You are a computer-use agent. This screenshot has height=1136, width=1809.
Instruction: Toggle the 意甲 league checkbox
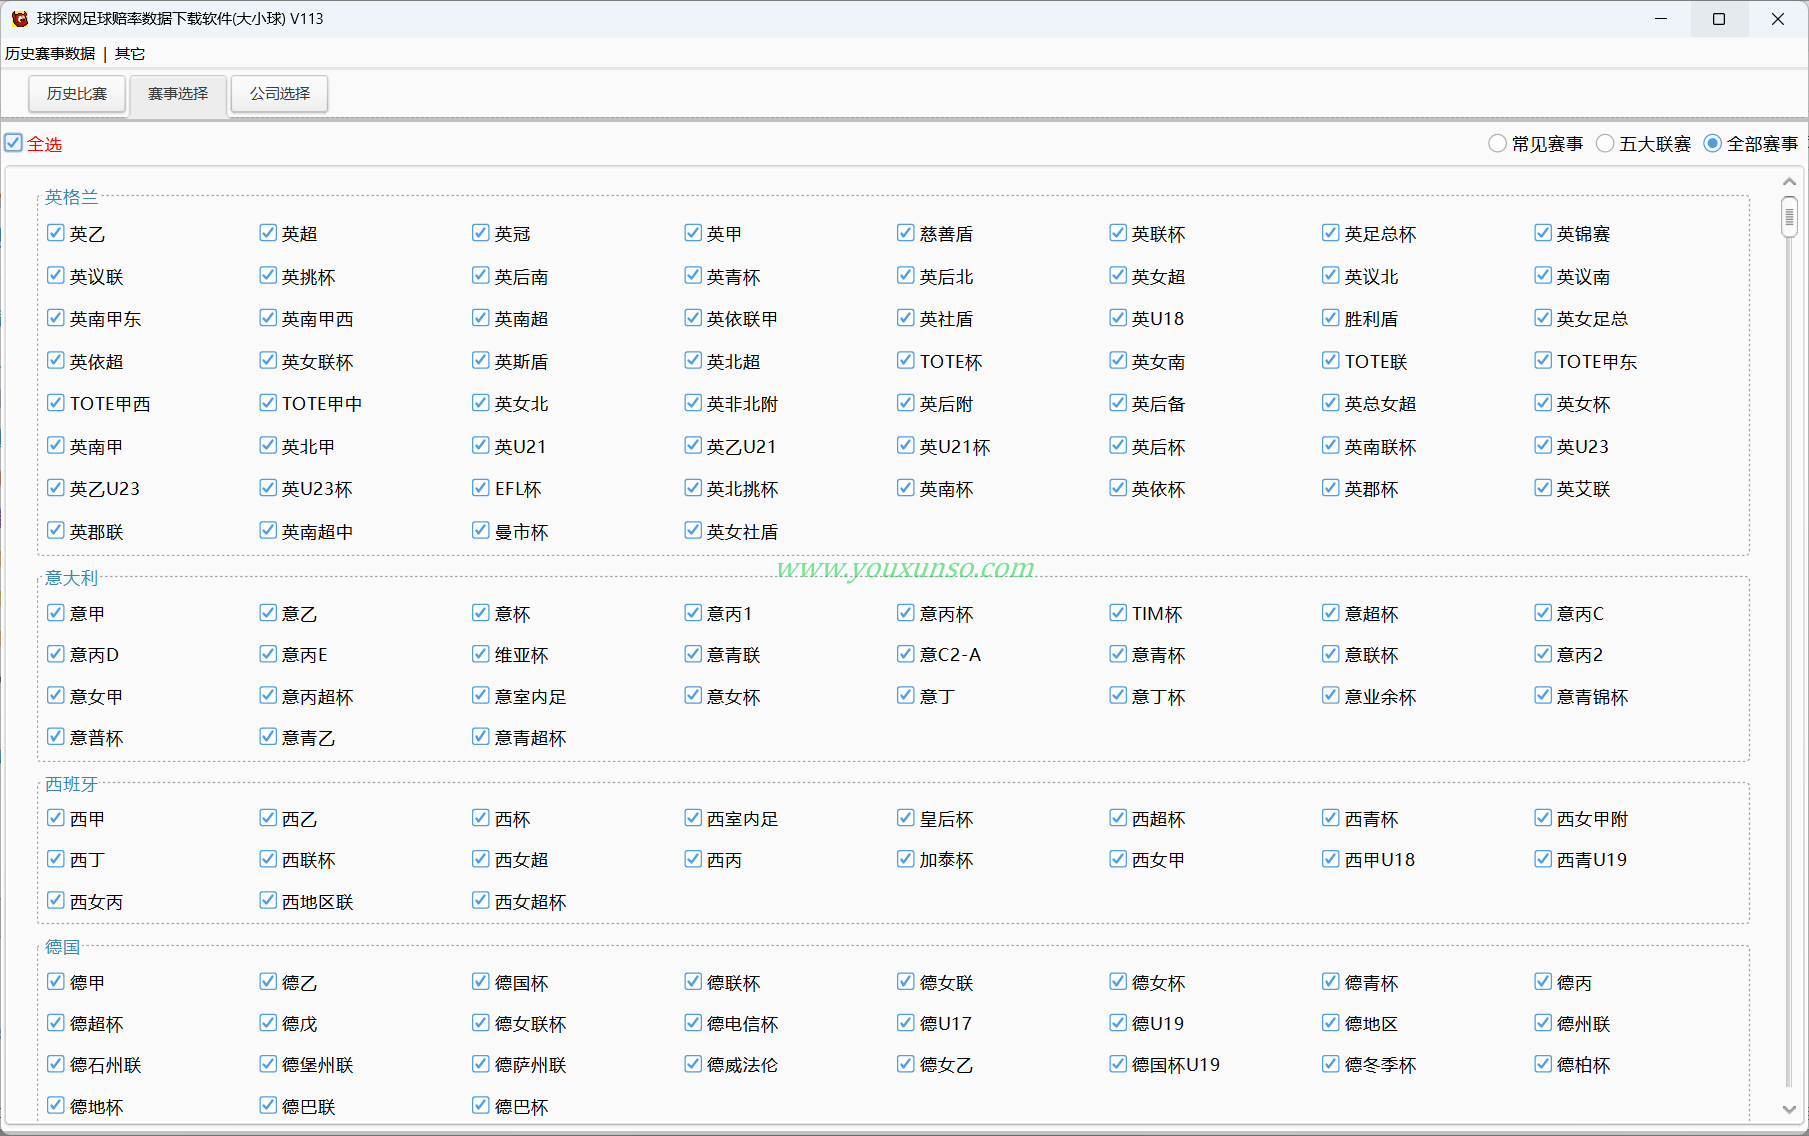(x=56, y=613)
